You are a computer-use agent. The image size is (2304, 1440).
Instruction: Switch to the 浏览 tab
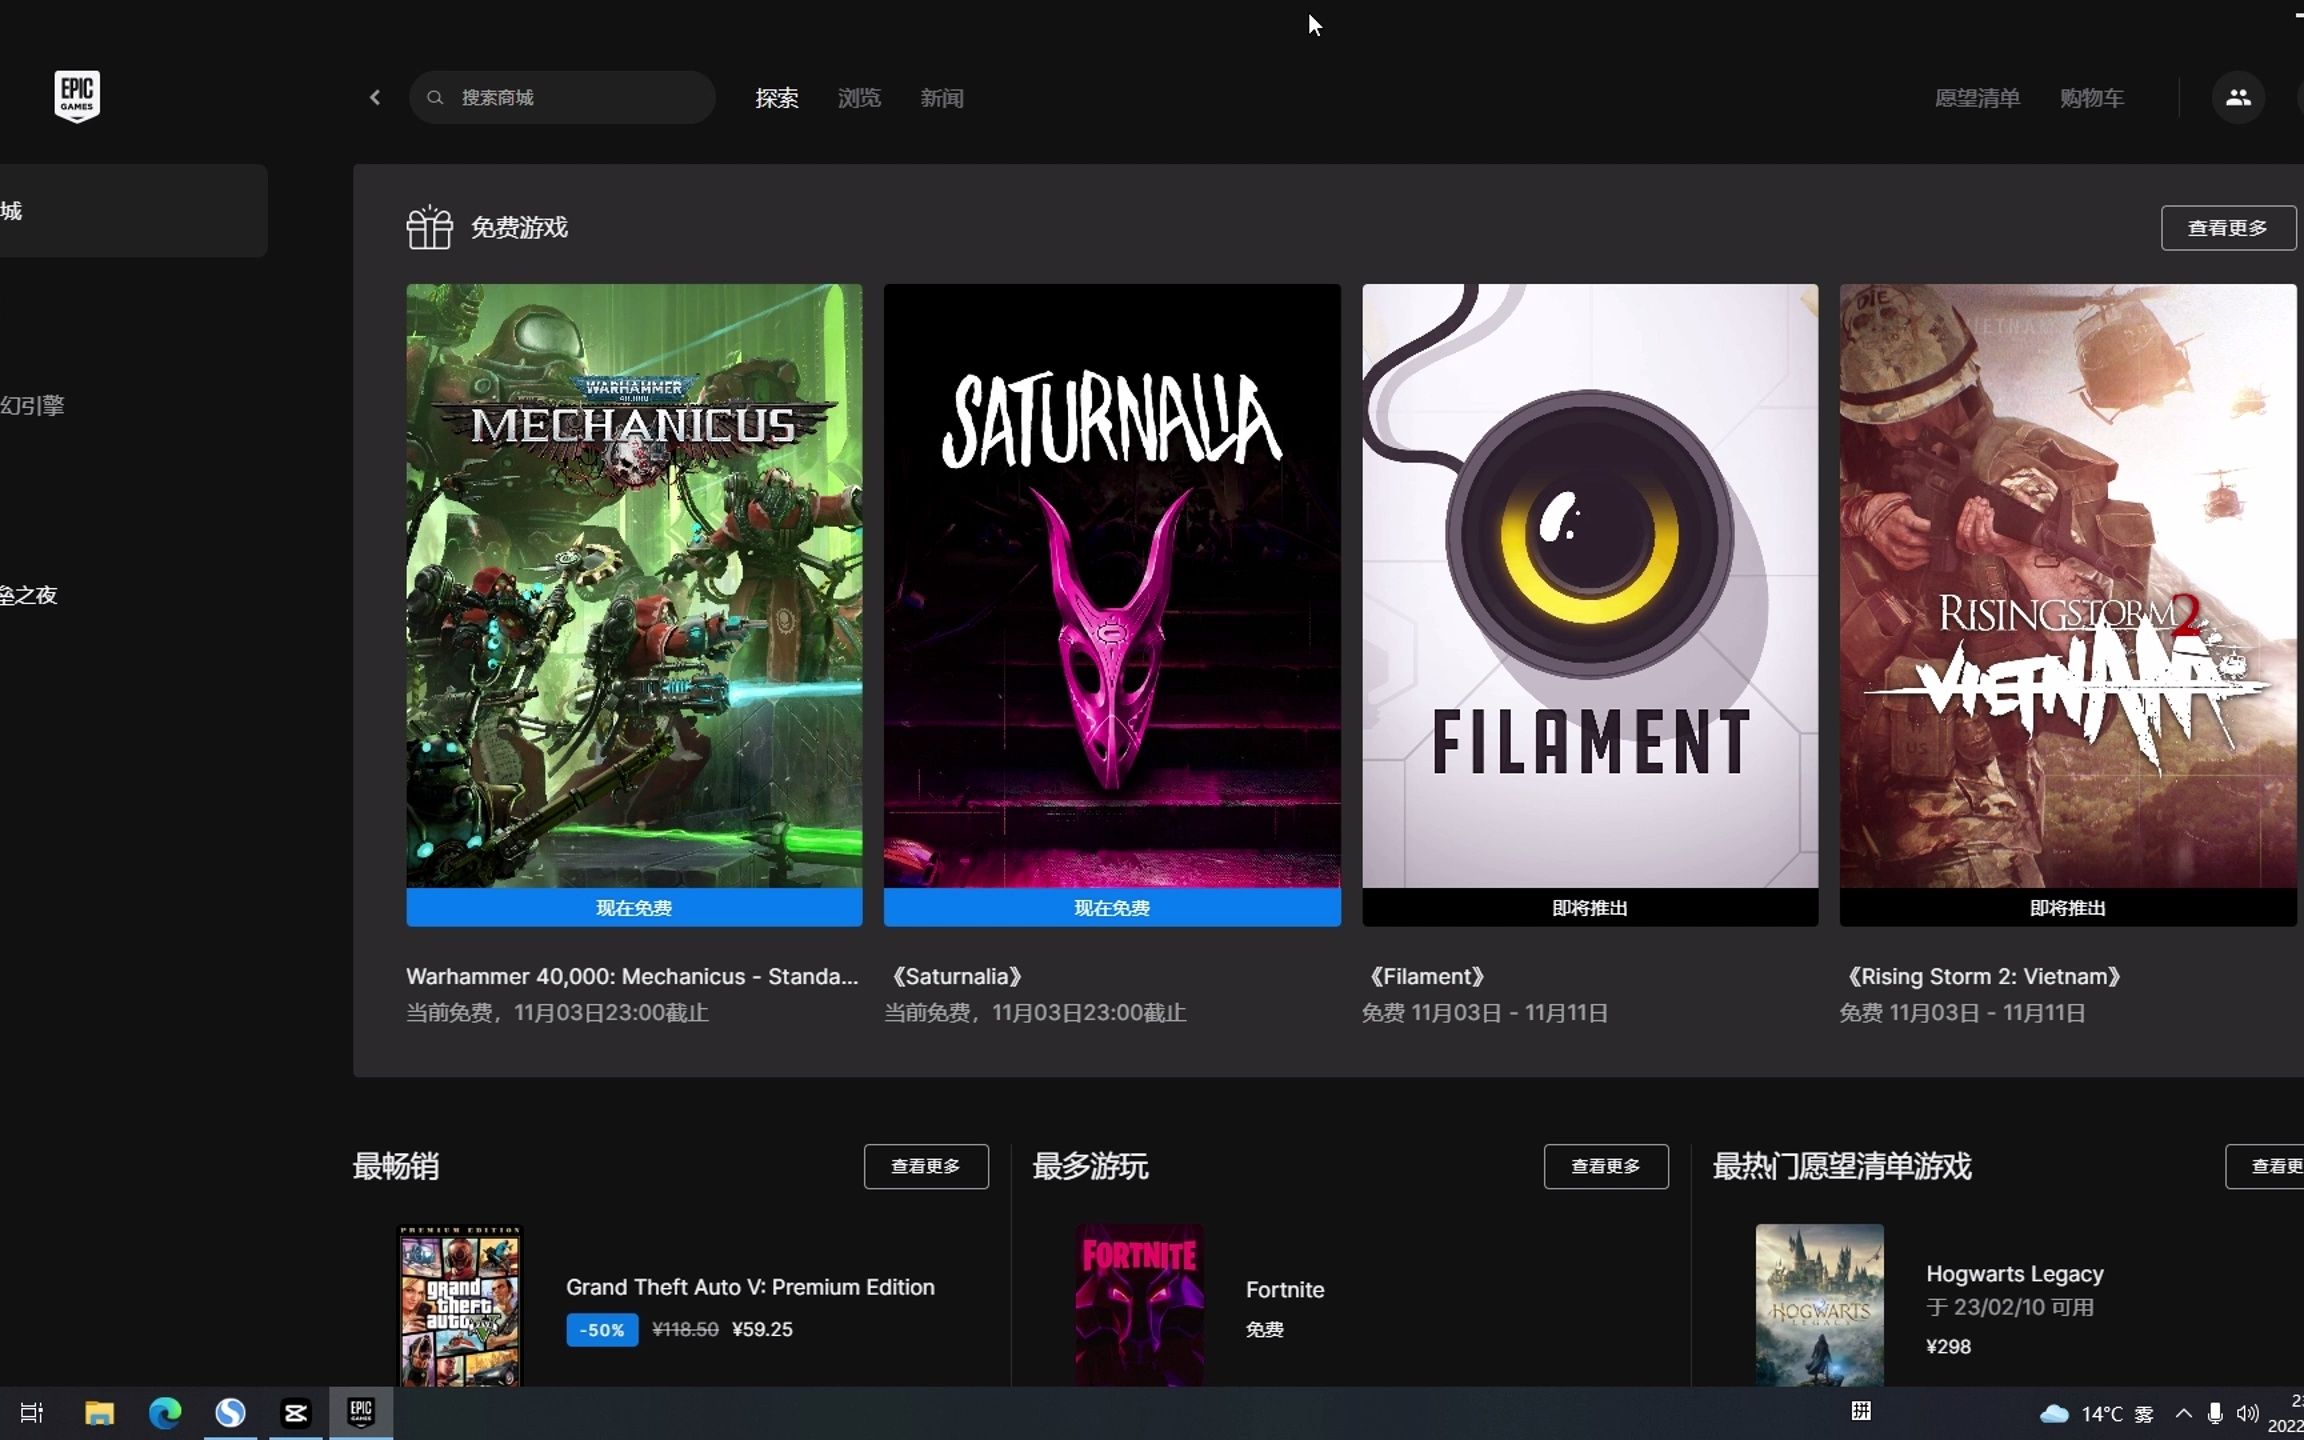click(x=859, y=98)
